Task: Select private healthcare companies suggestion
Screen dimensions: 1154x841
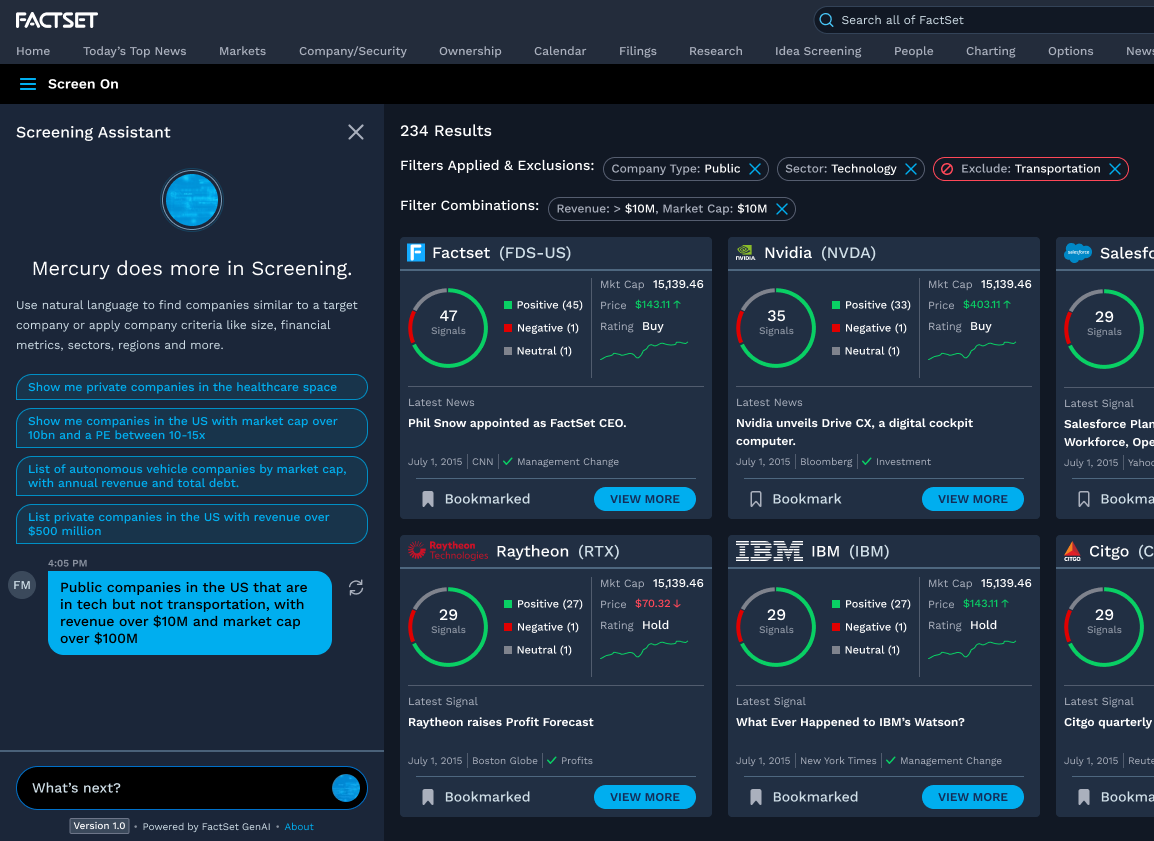Action: [191, 387]
